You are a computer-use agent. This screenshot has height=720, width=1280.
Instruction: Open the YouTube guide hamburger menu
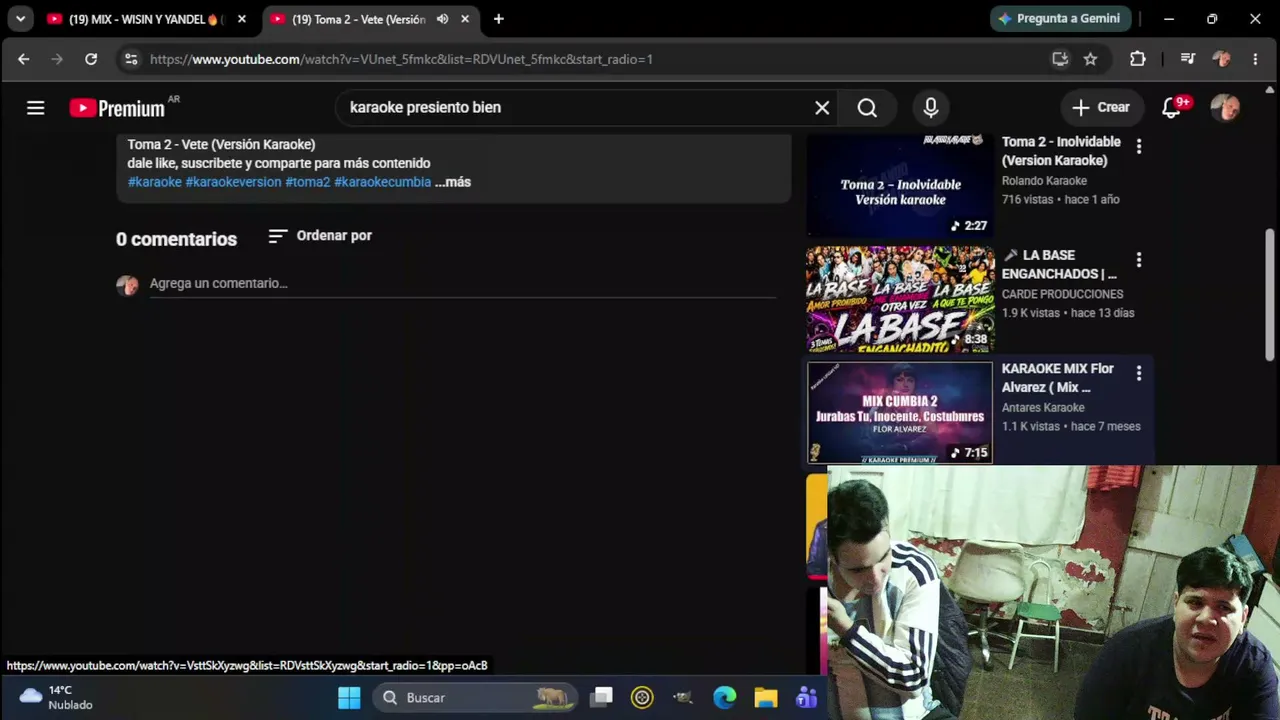[x=36, y=108]
